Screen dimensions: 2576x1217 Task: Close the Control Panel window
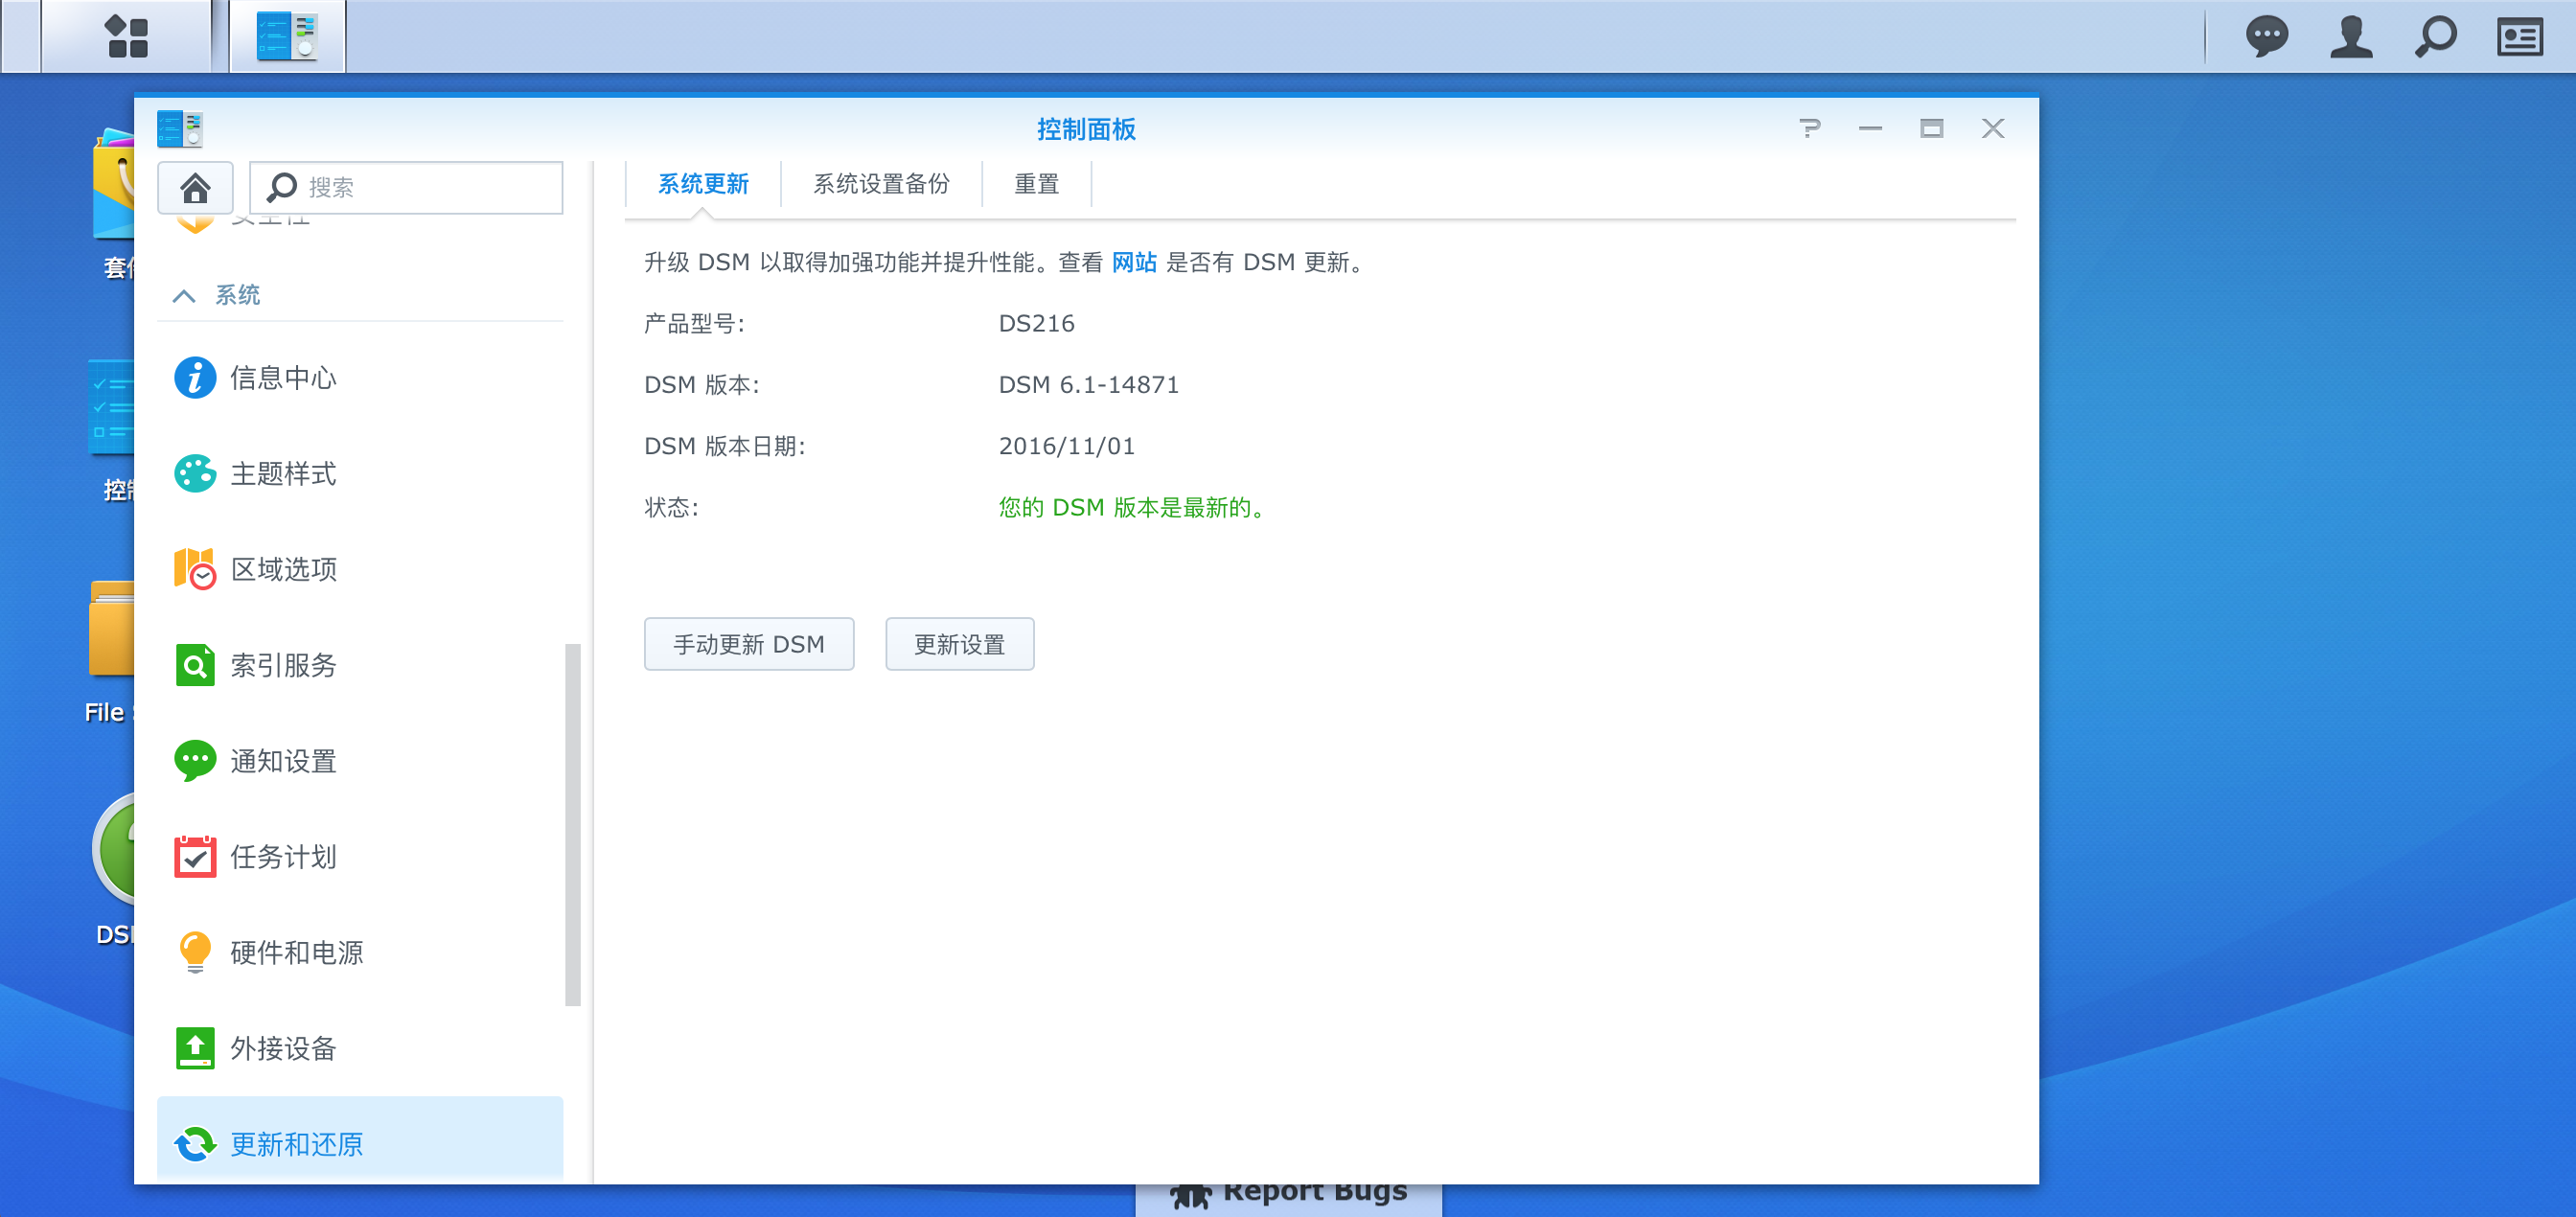(x=1992, y=128)
